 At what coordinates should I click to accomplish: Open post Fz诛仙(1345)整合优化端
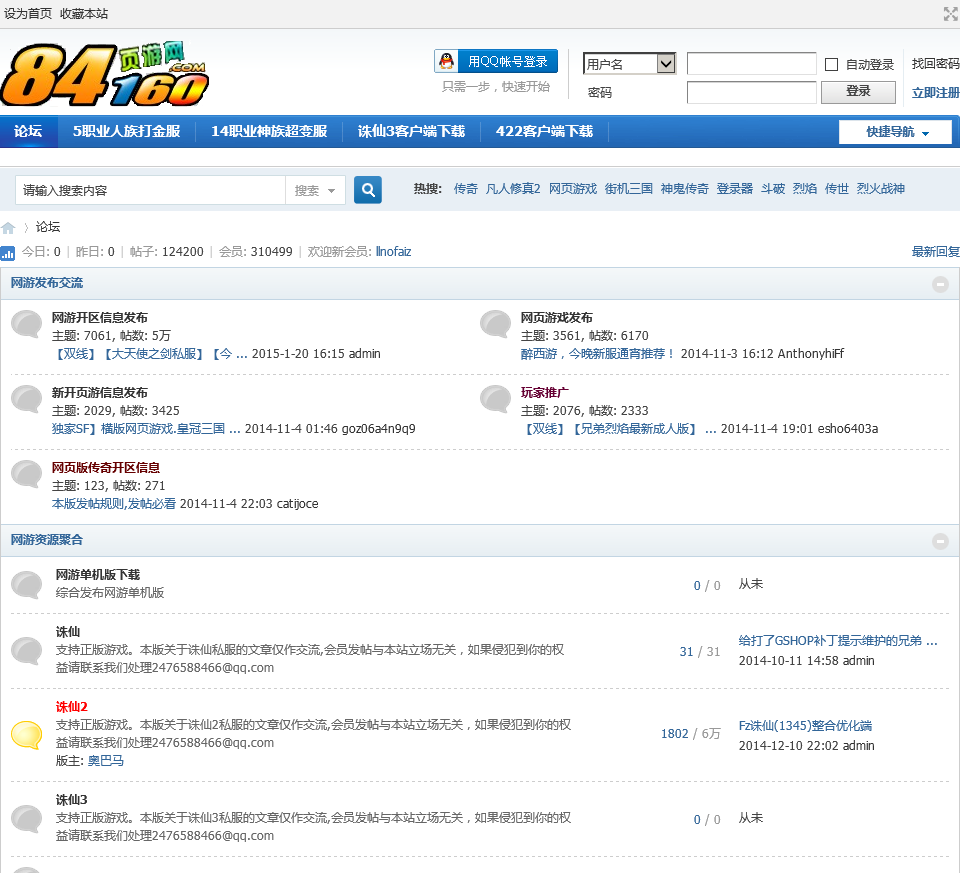[x=805, y=725]
